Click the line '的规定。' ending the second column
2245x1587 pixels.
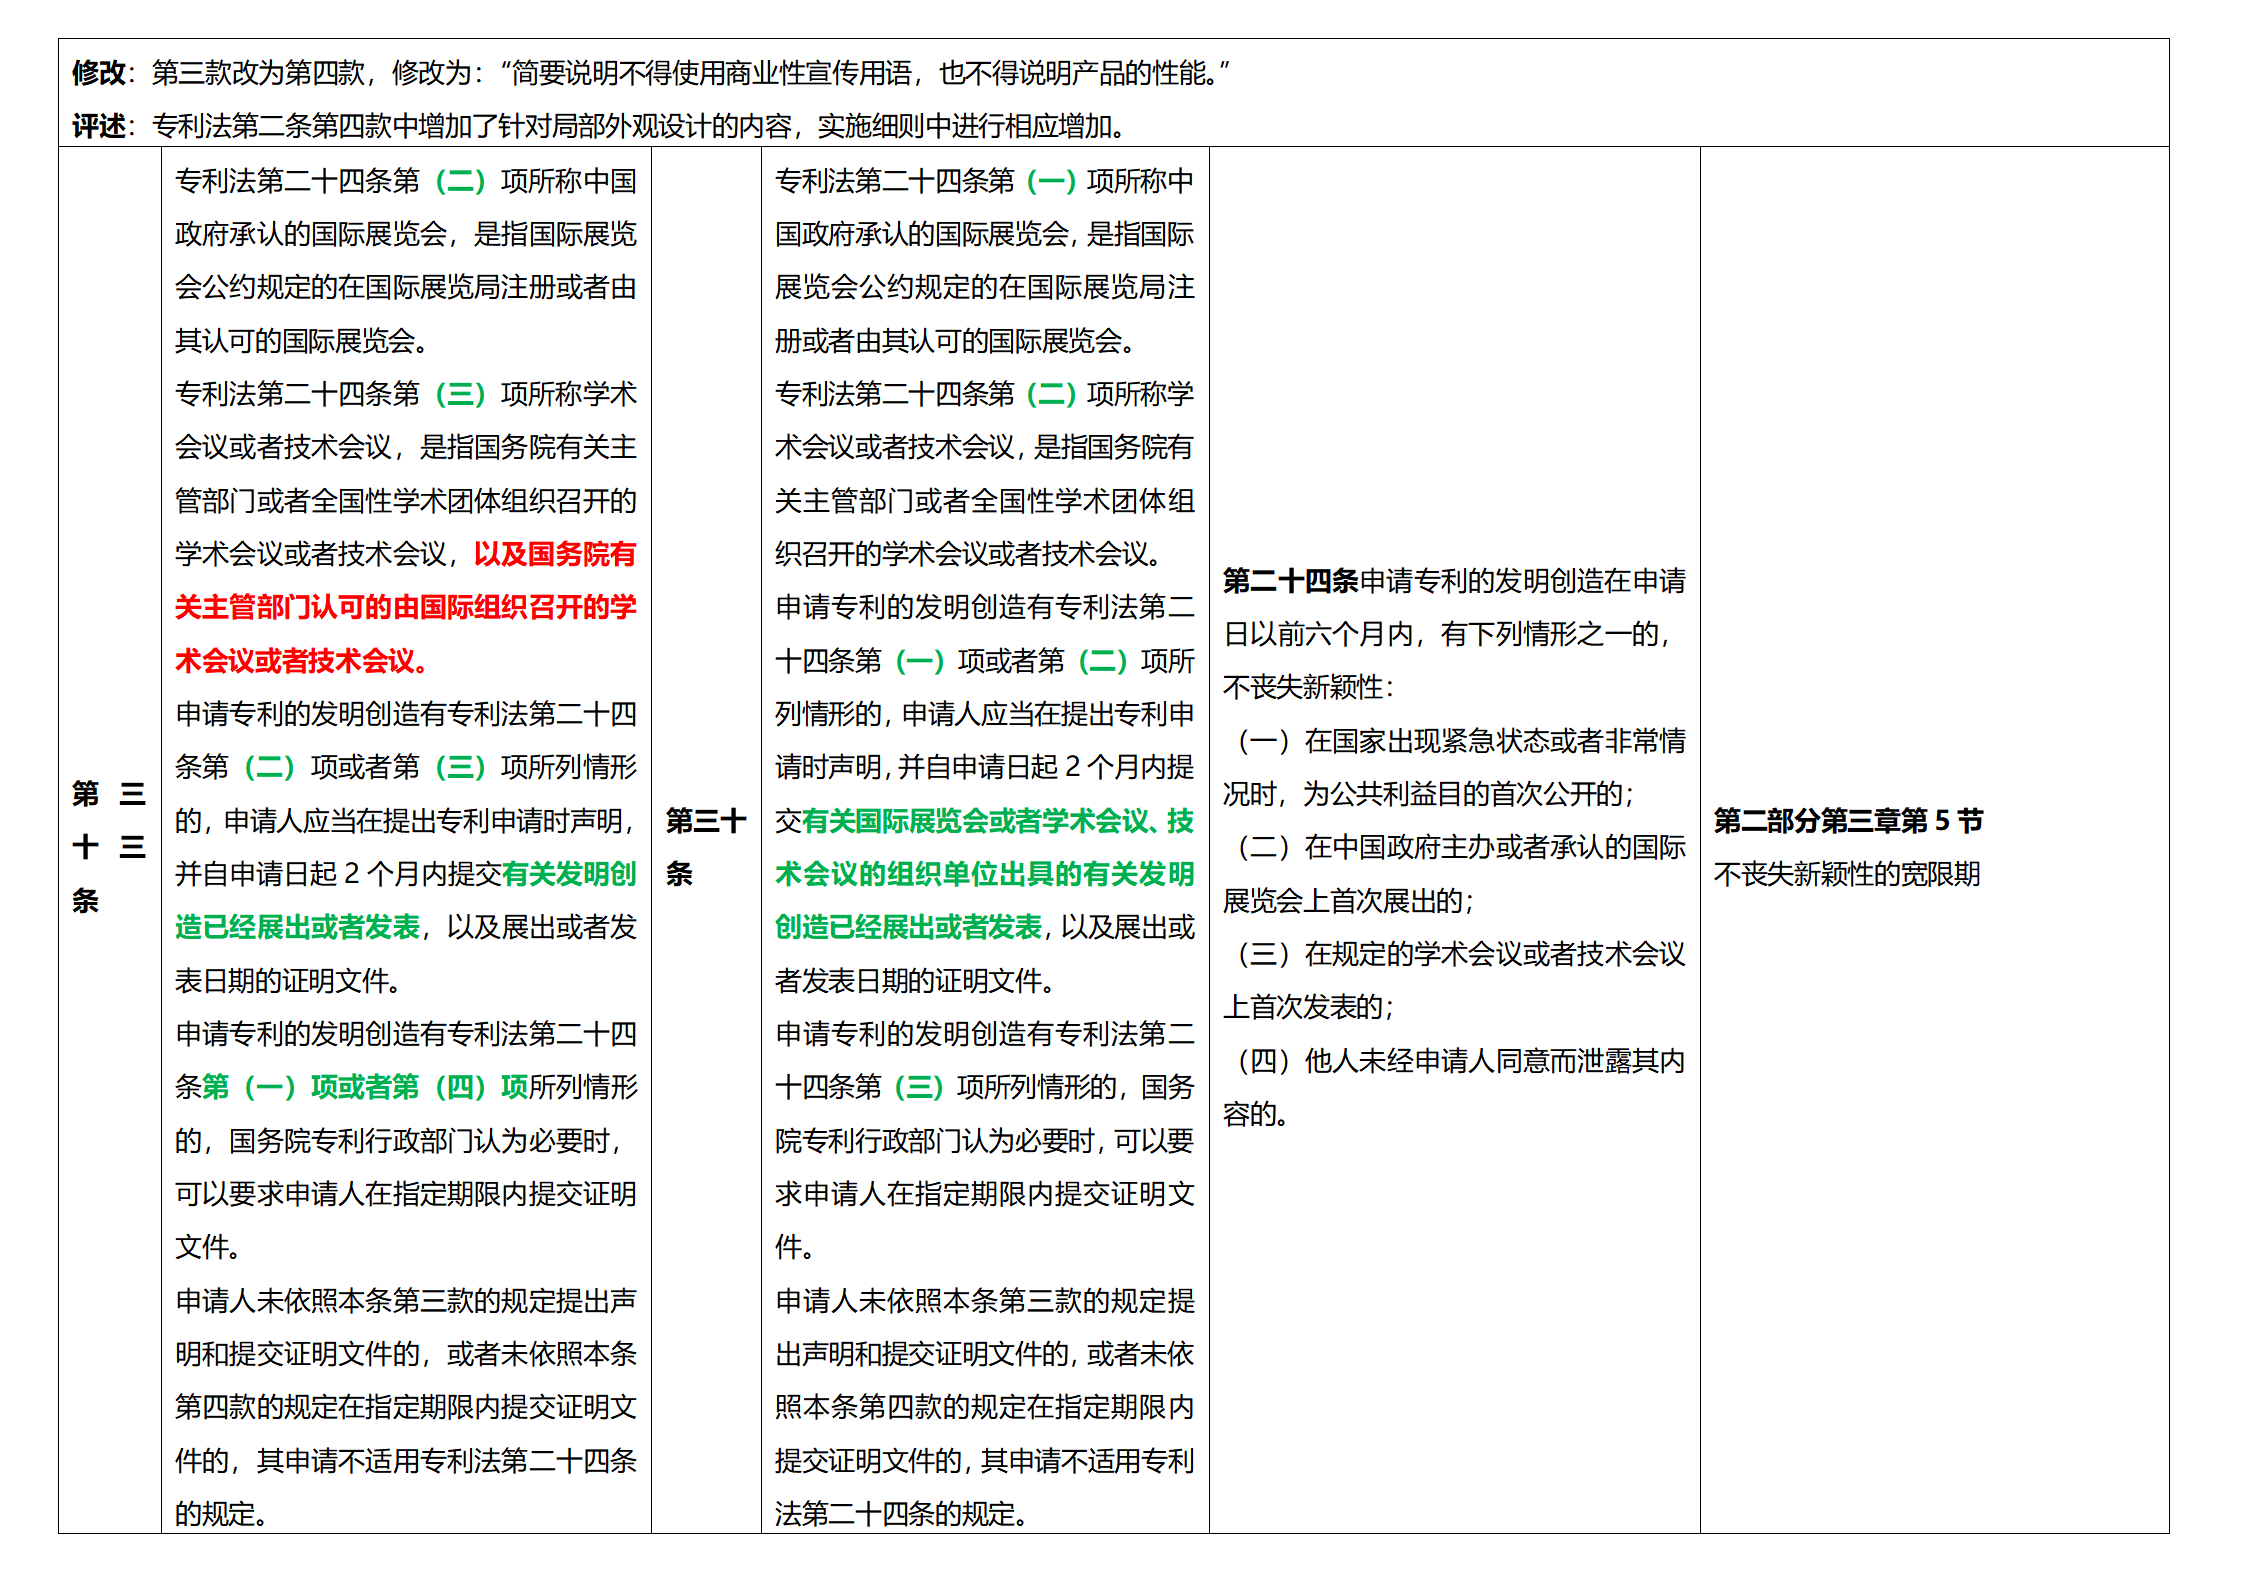coord(224,1514)
